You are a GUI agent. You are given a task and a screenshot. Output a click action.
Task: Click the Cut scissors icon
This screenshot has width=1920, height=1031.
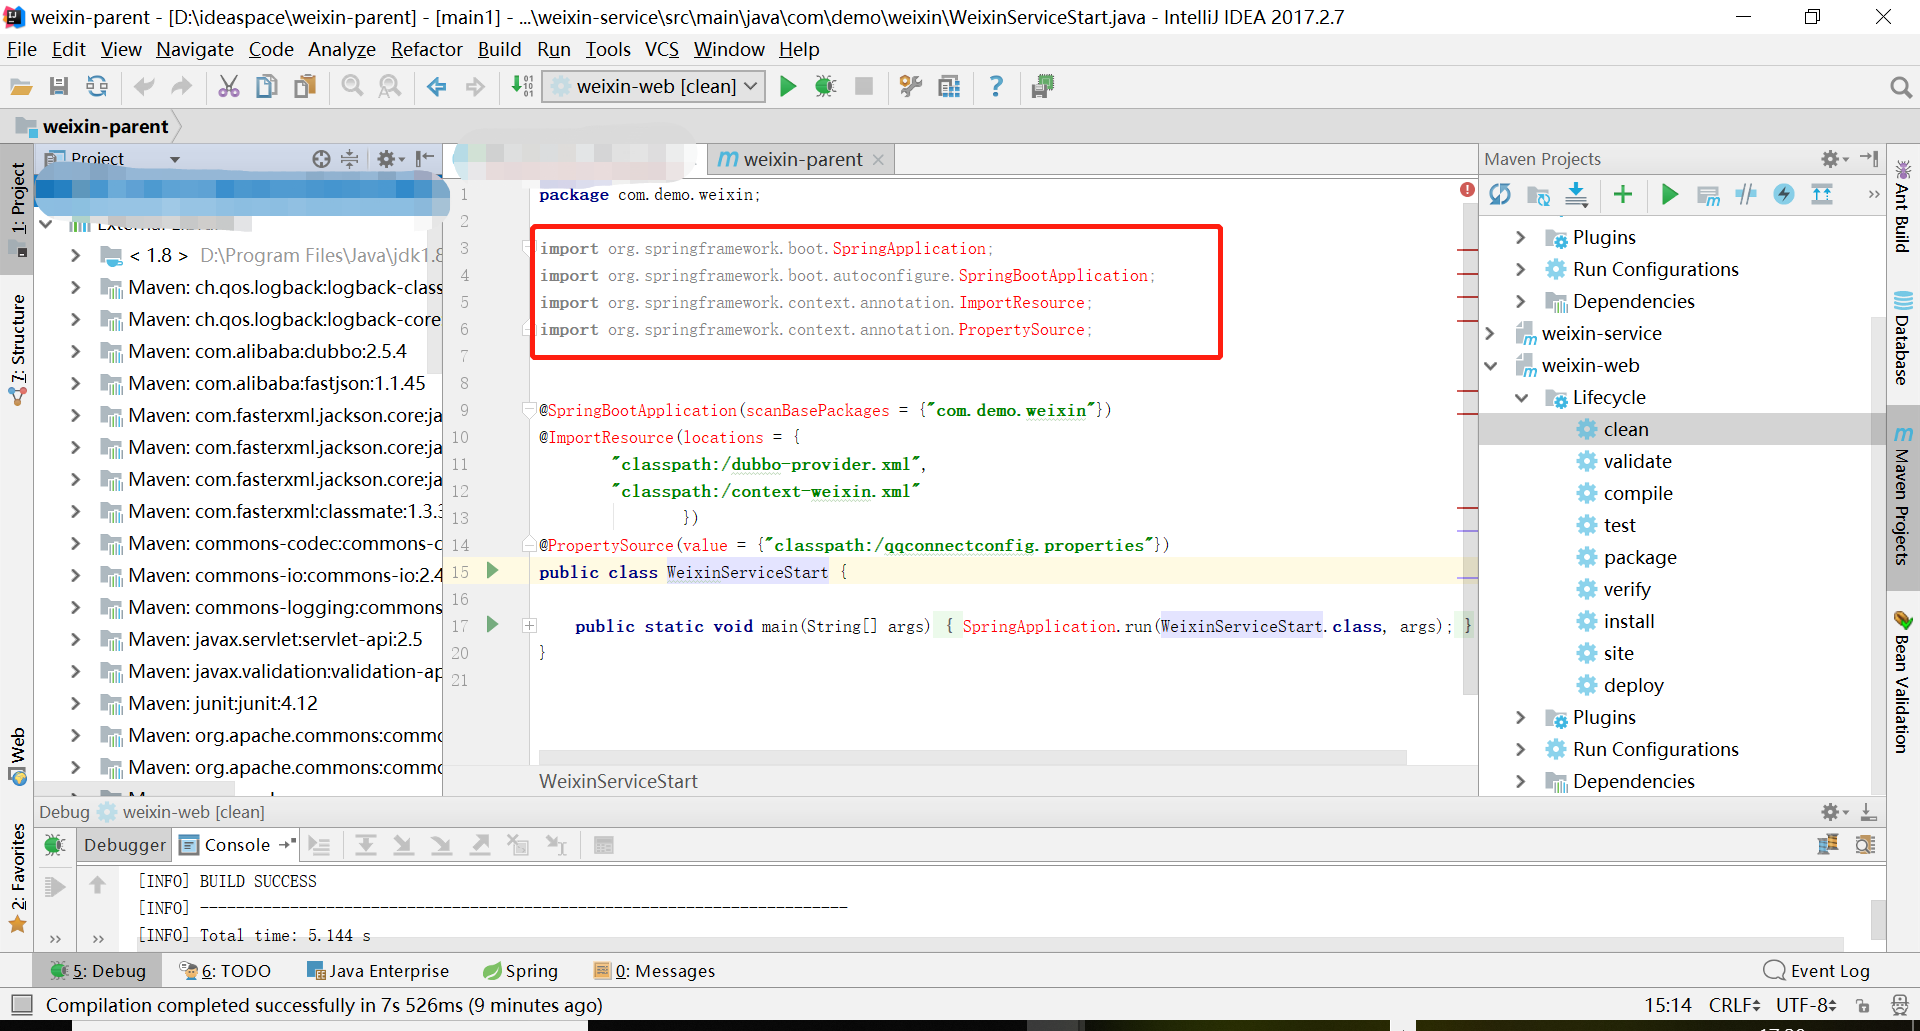[x=229, y=87]
